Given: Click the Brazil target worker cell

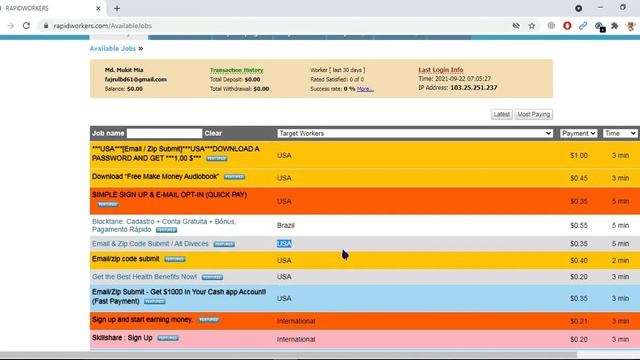Looking at the screenshot, I should click(x=286, y=225).
